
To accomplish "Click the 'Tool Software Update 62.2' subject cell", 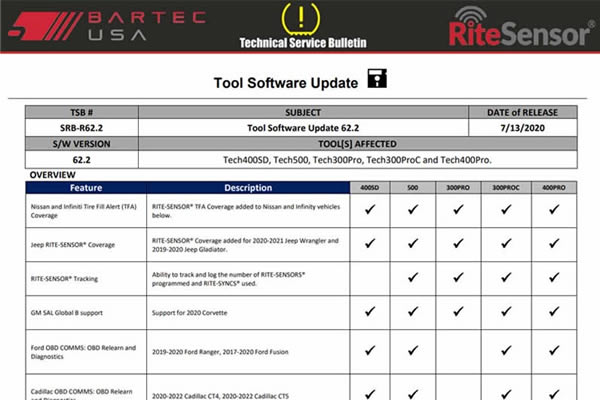I will (x=303, y=128).
